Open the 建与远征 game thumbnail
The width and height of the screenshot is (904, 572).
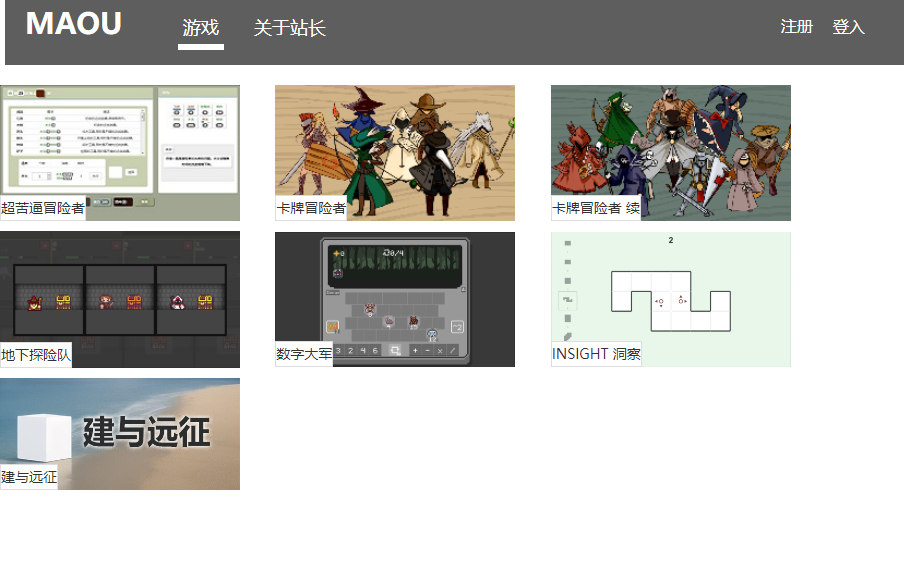120,434
